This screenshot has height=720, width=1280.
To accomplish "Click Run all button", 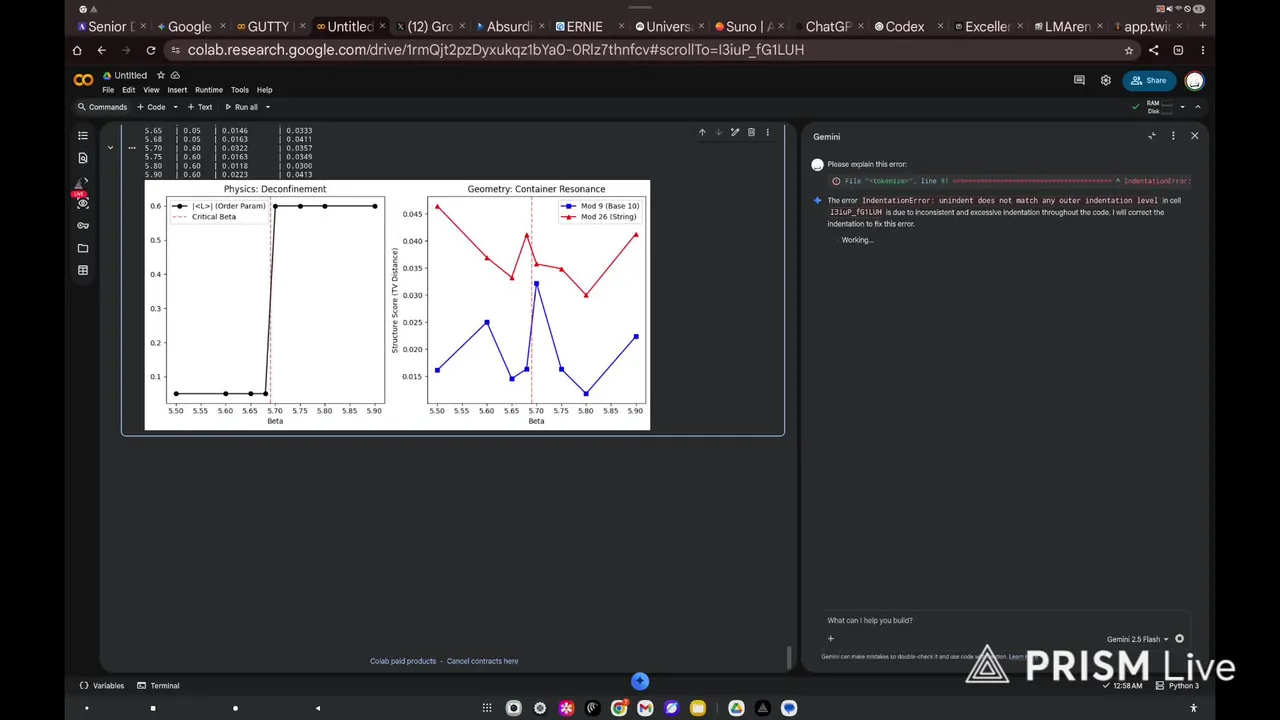I will point(242,107).
